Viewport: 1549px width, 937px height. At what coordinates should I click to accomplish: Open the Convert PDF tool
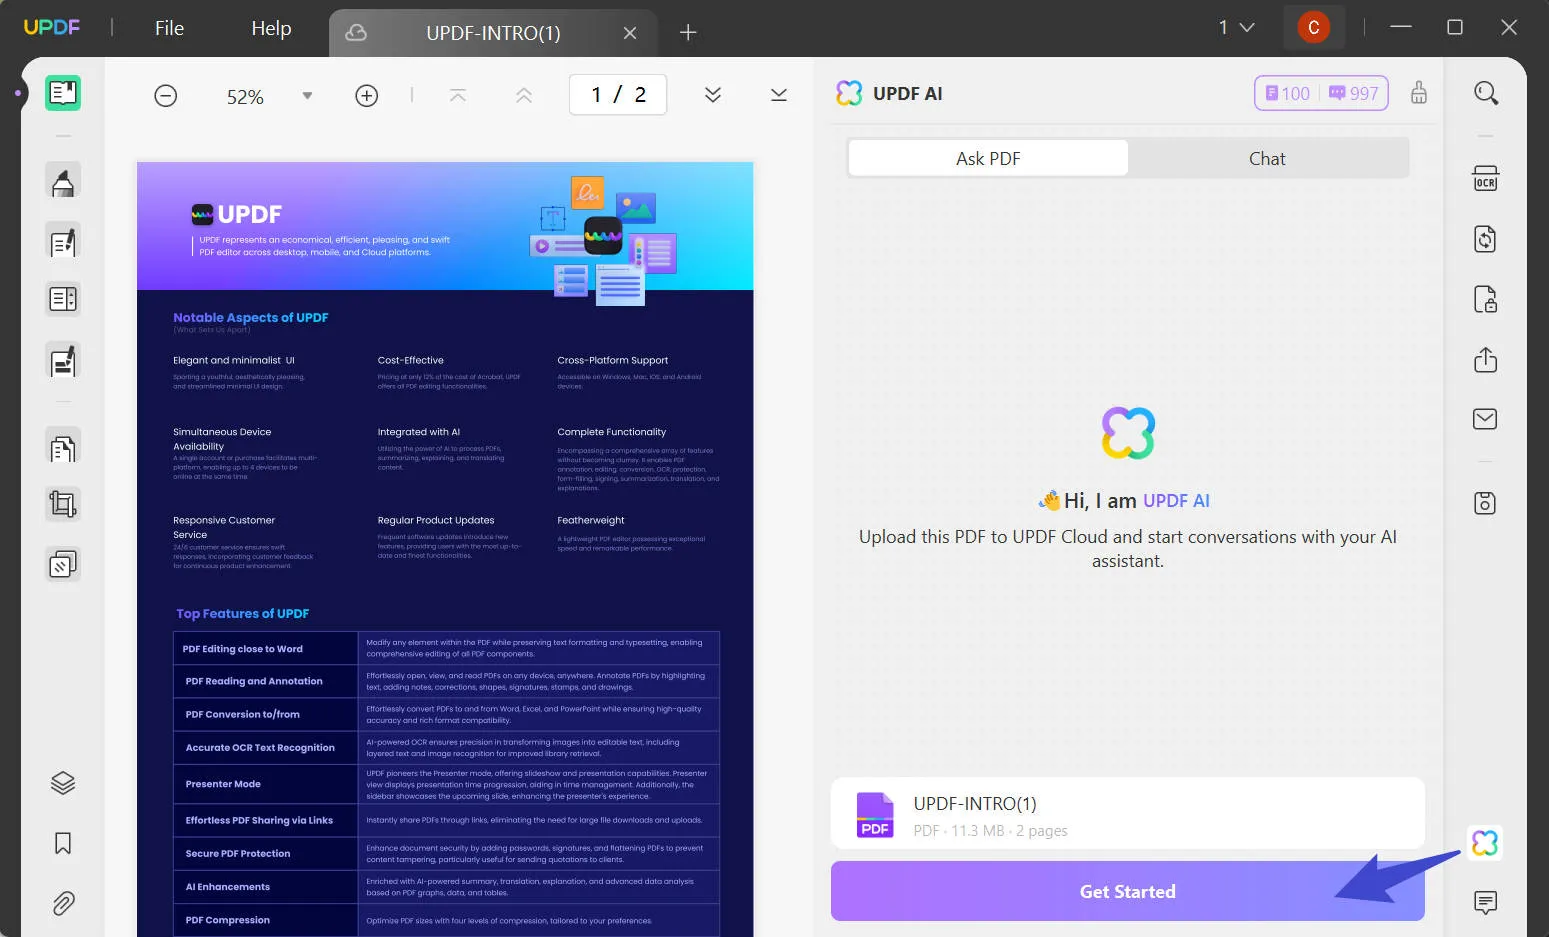click(1486, 239)
